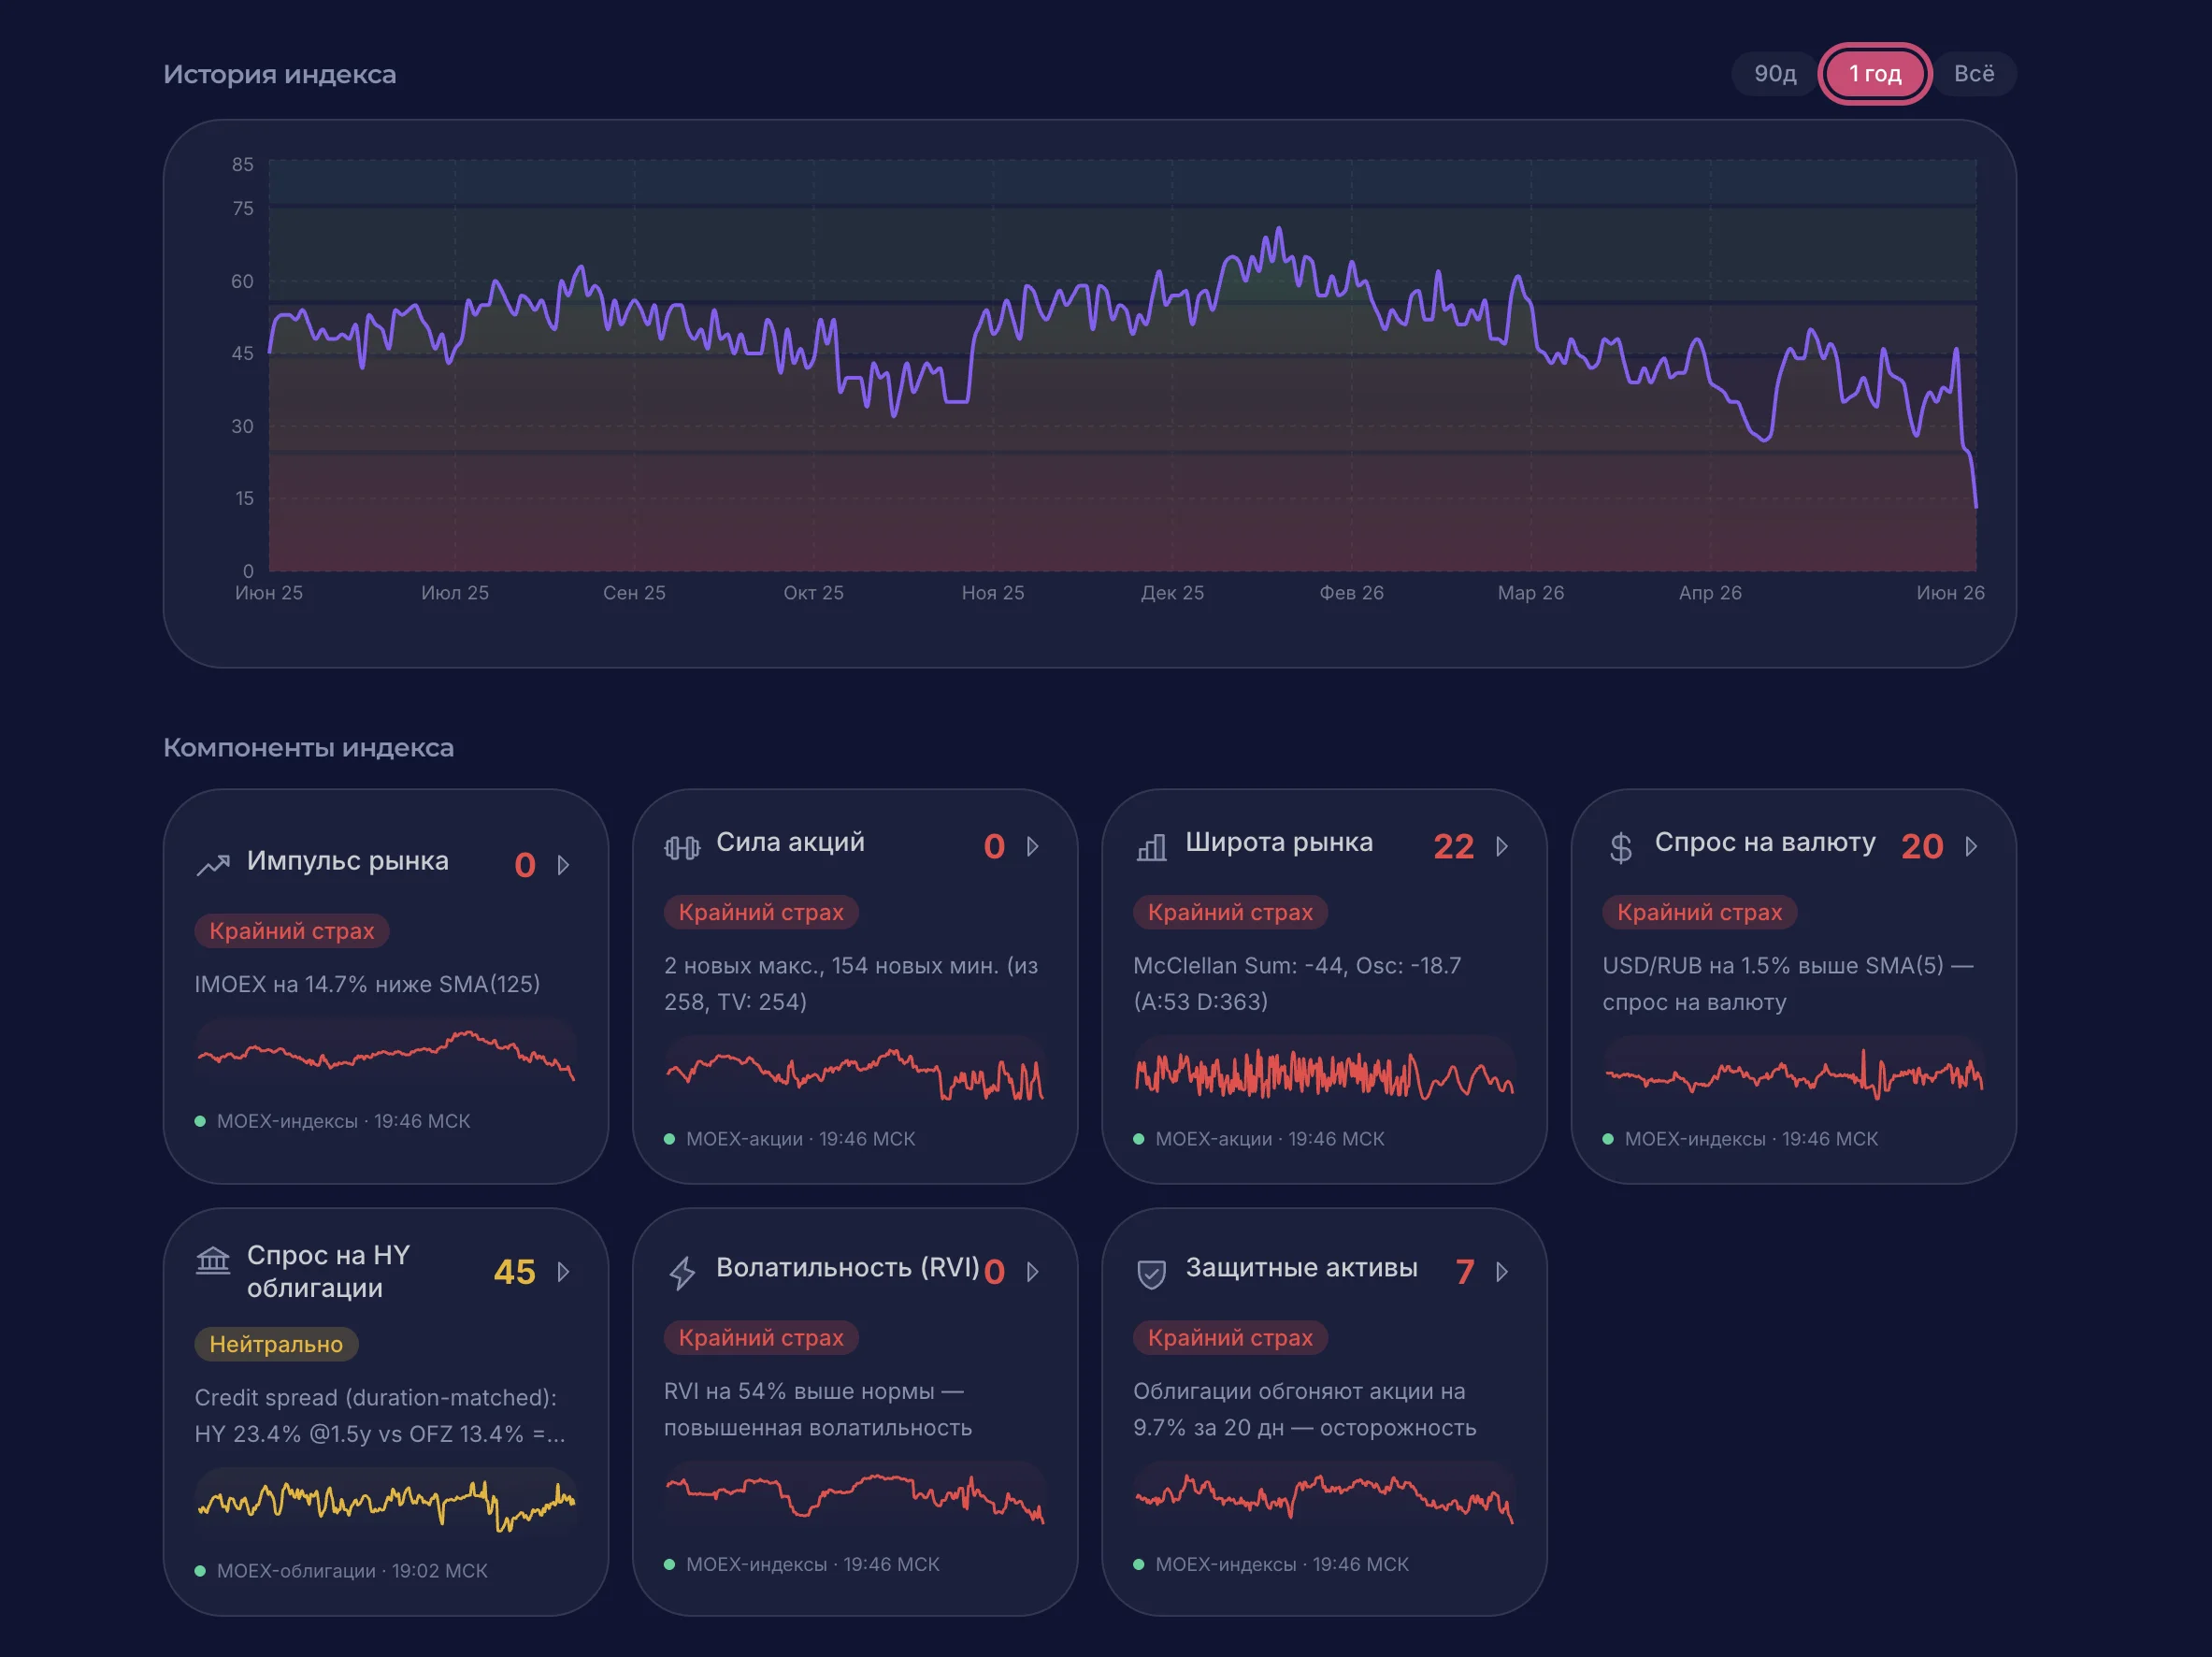
Task: Click the МОЕХ-облигации · 19:02 МСК source line
Action: 352,1571
